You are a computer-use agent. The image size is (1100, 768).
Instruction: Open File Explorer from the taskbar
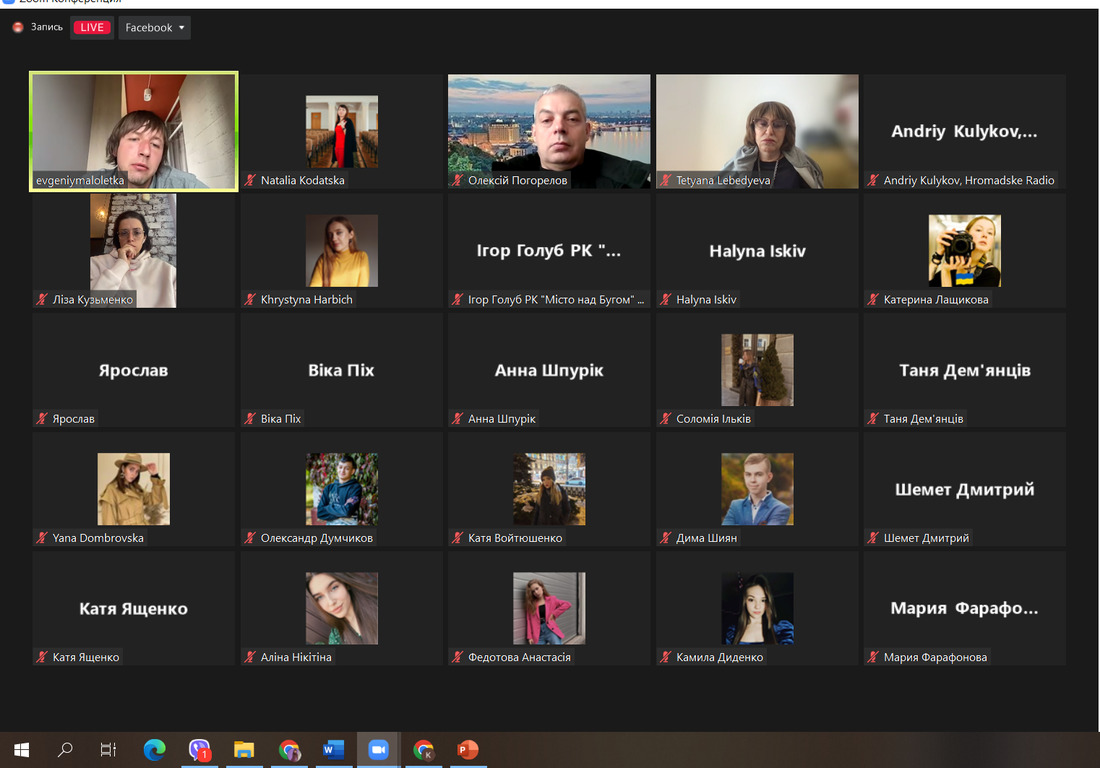[243, 750]
